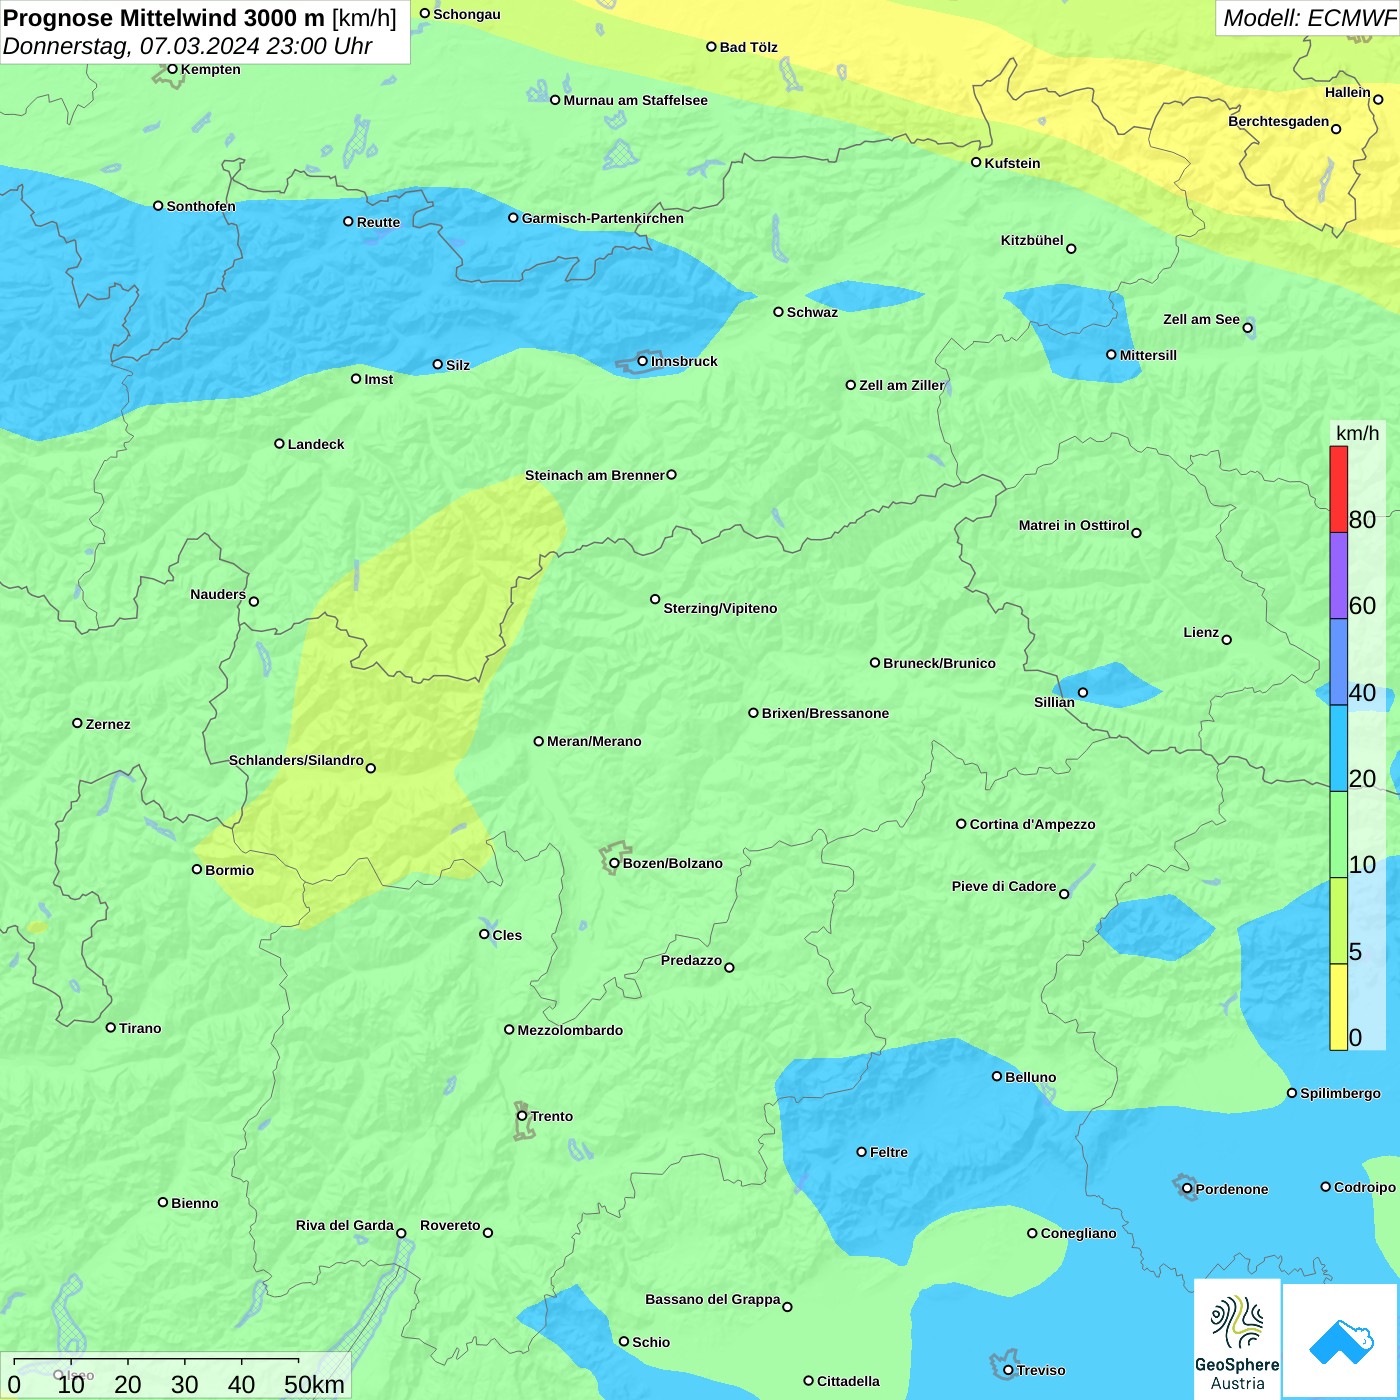
Task: Click the 'Kufstein' label
Action: [x=1012, y=163]
